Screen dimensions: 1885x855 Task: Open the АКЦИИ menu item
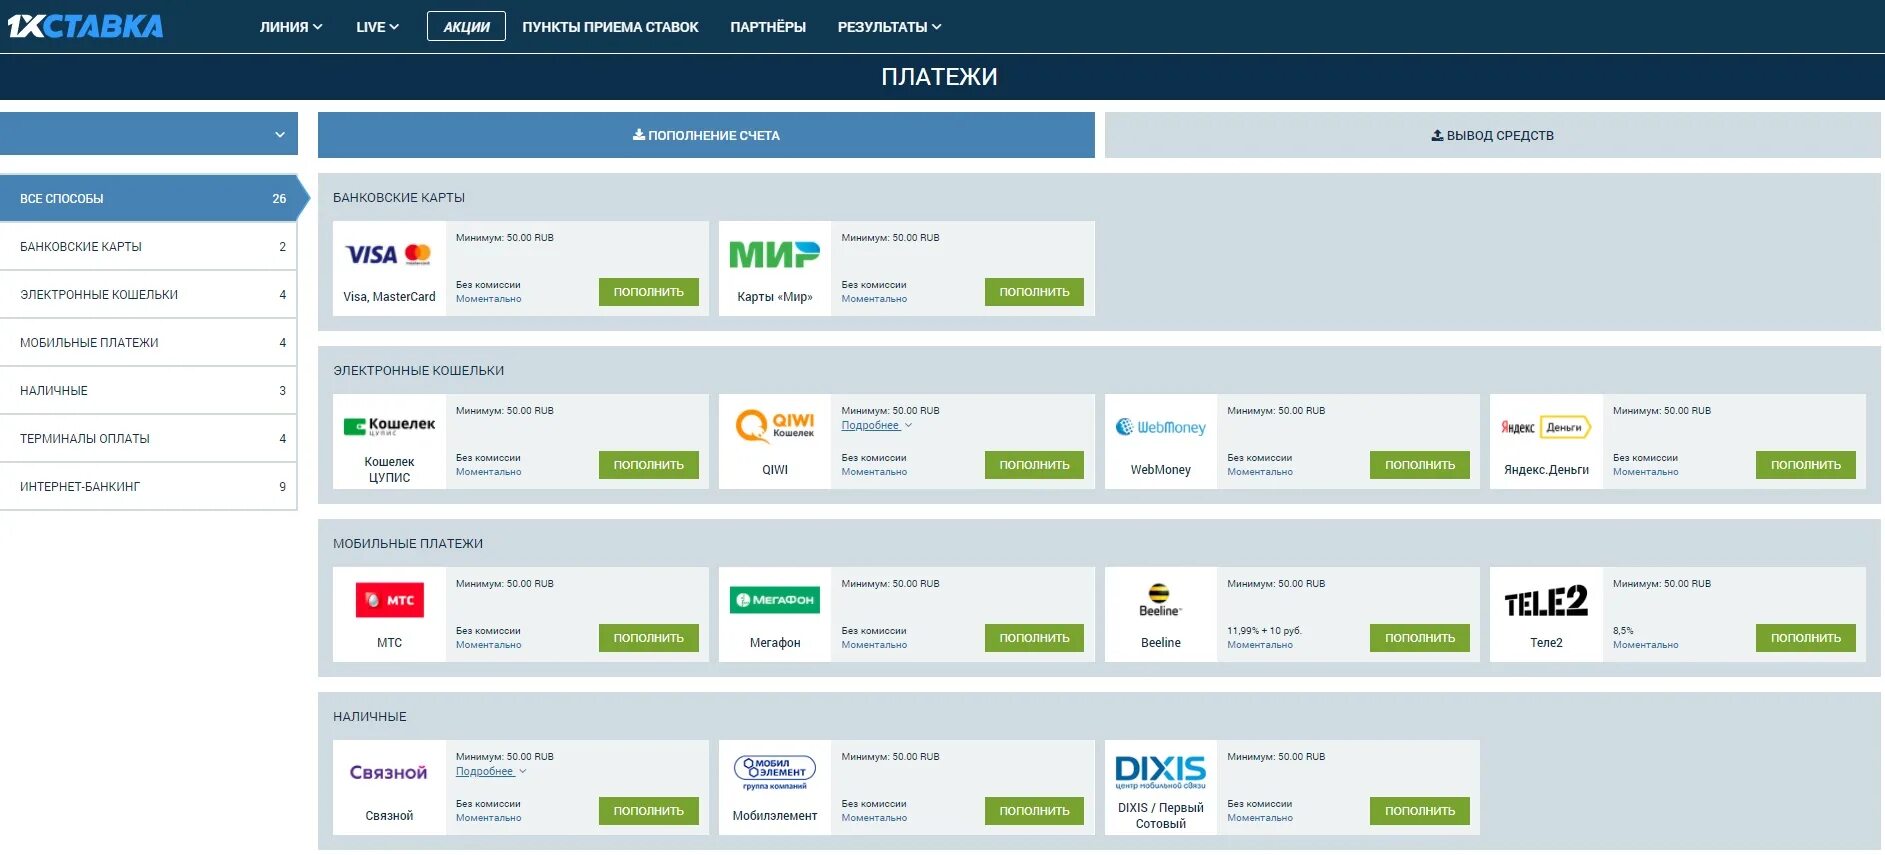(466, 27)
